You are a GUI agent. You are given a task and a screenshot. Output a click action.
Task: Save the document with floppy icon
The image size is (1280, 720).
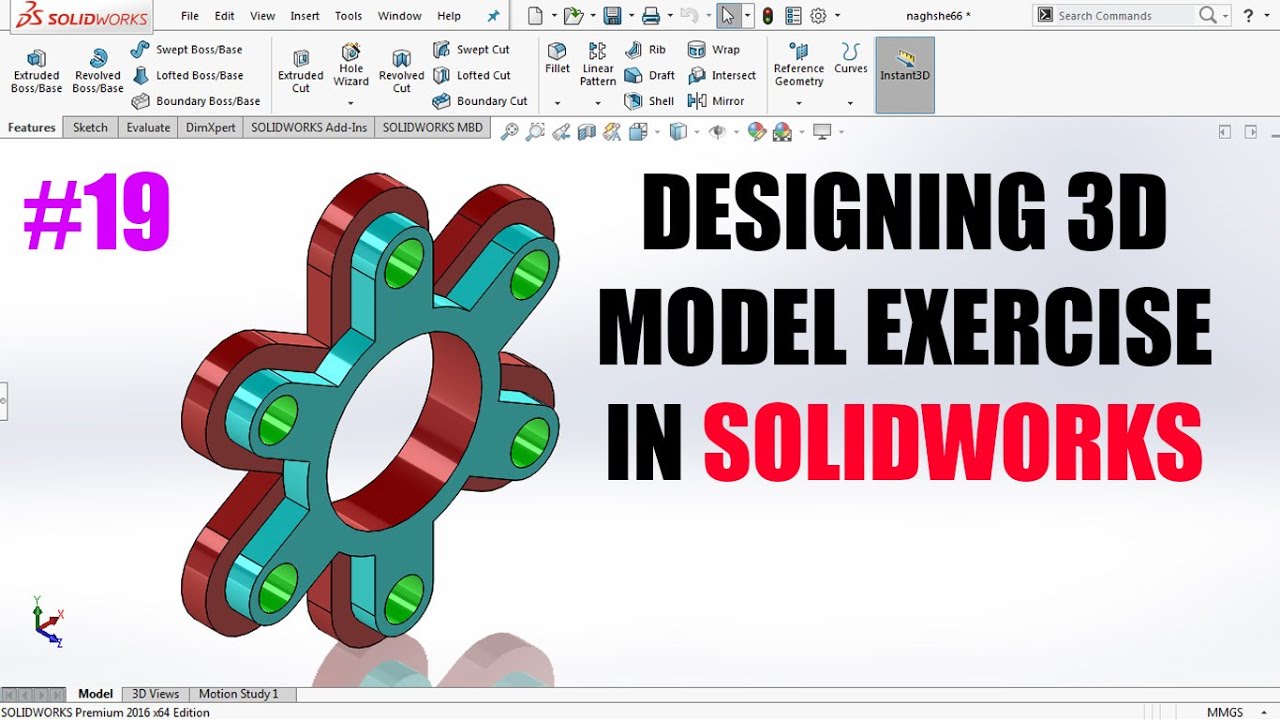coord(612,15)
